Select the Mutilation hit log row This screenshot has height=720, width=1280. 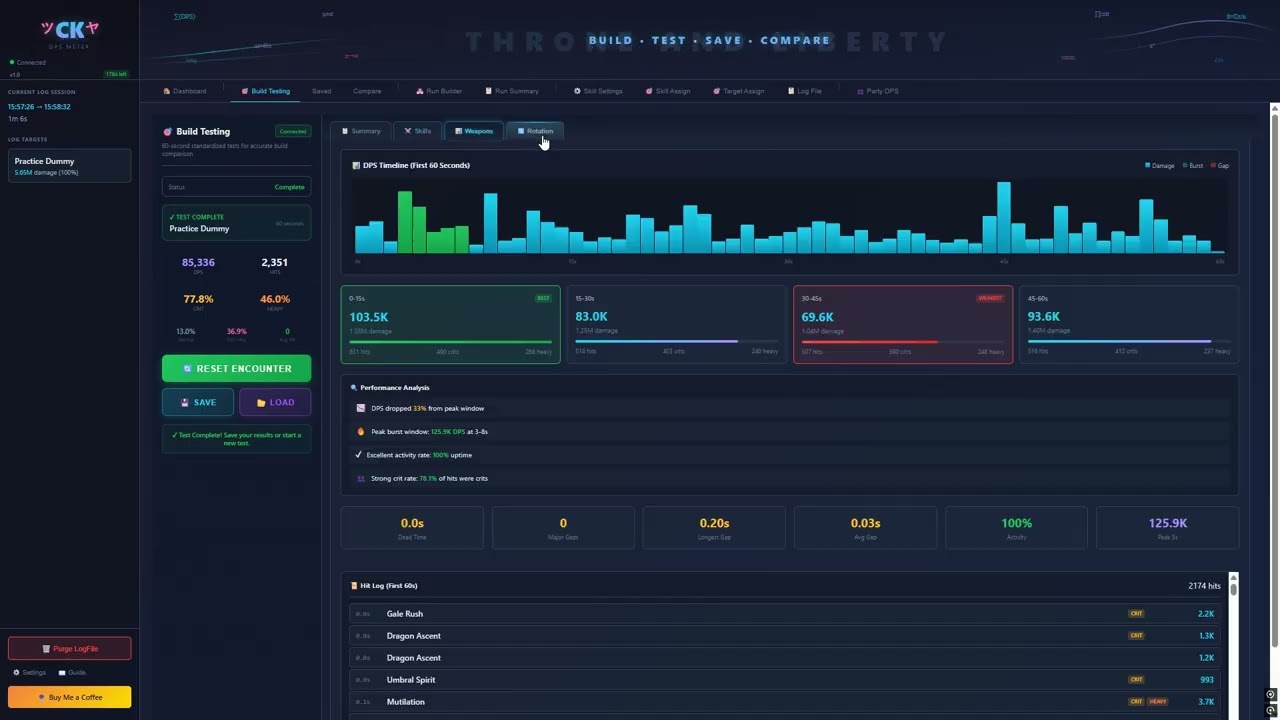784,702
